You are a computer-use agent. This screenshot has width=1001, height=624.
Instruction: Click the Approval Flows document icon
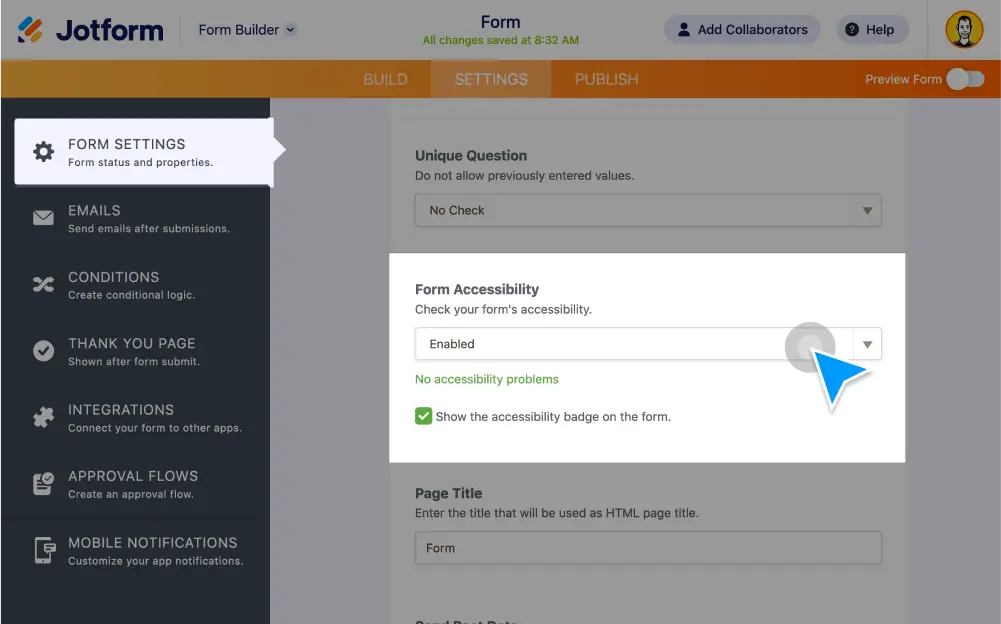pyautogui.click(x=43, y=483)
